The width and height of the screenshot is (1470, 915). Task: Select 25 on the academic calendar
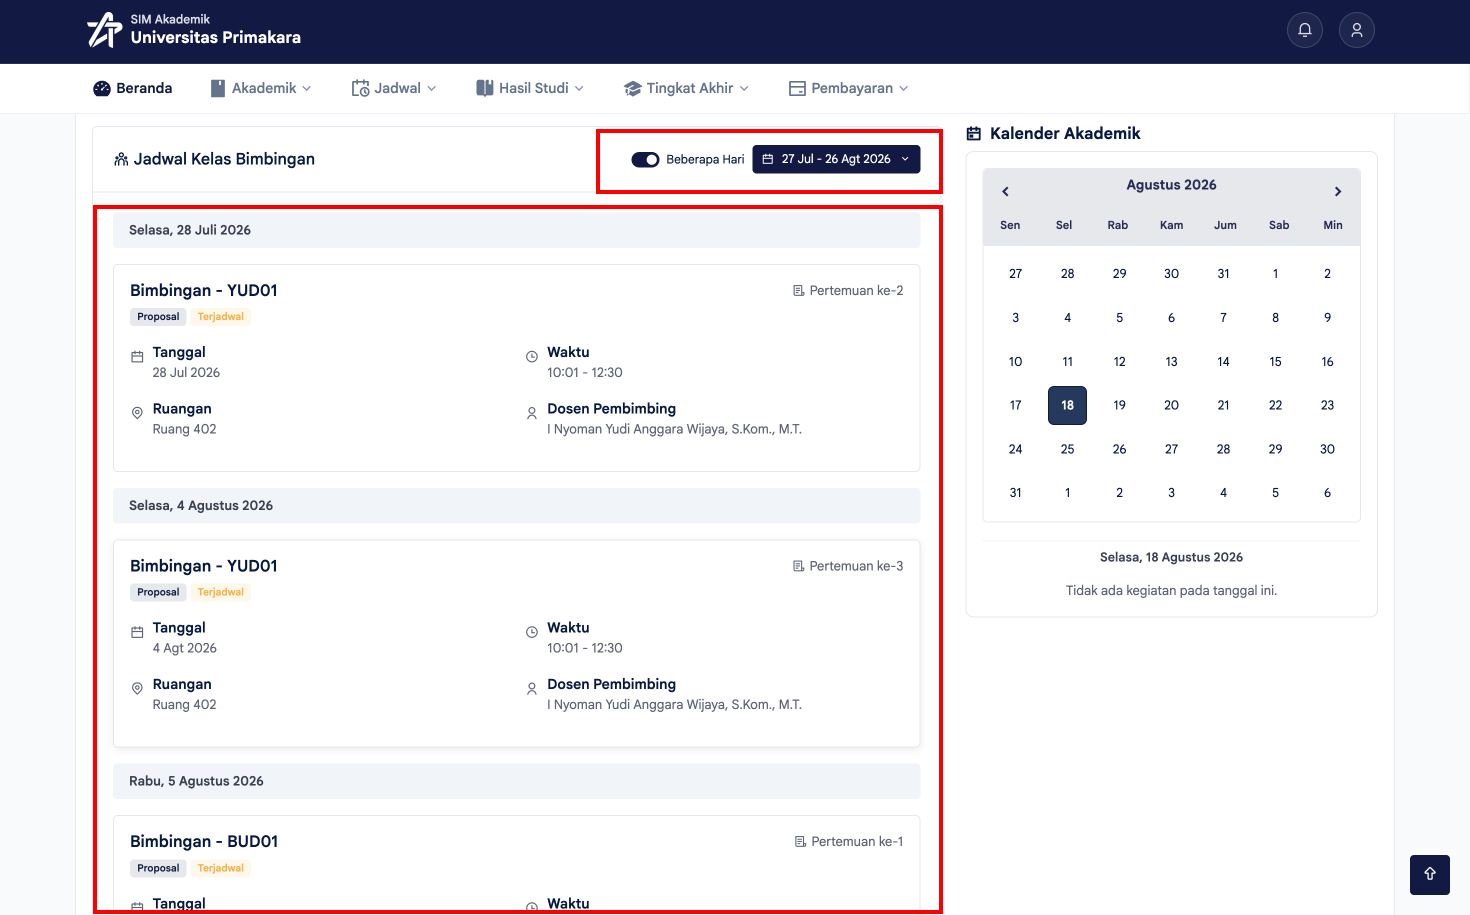1068,449
